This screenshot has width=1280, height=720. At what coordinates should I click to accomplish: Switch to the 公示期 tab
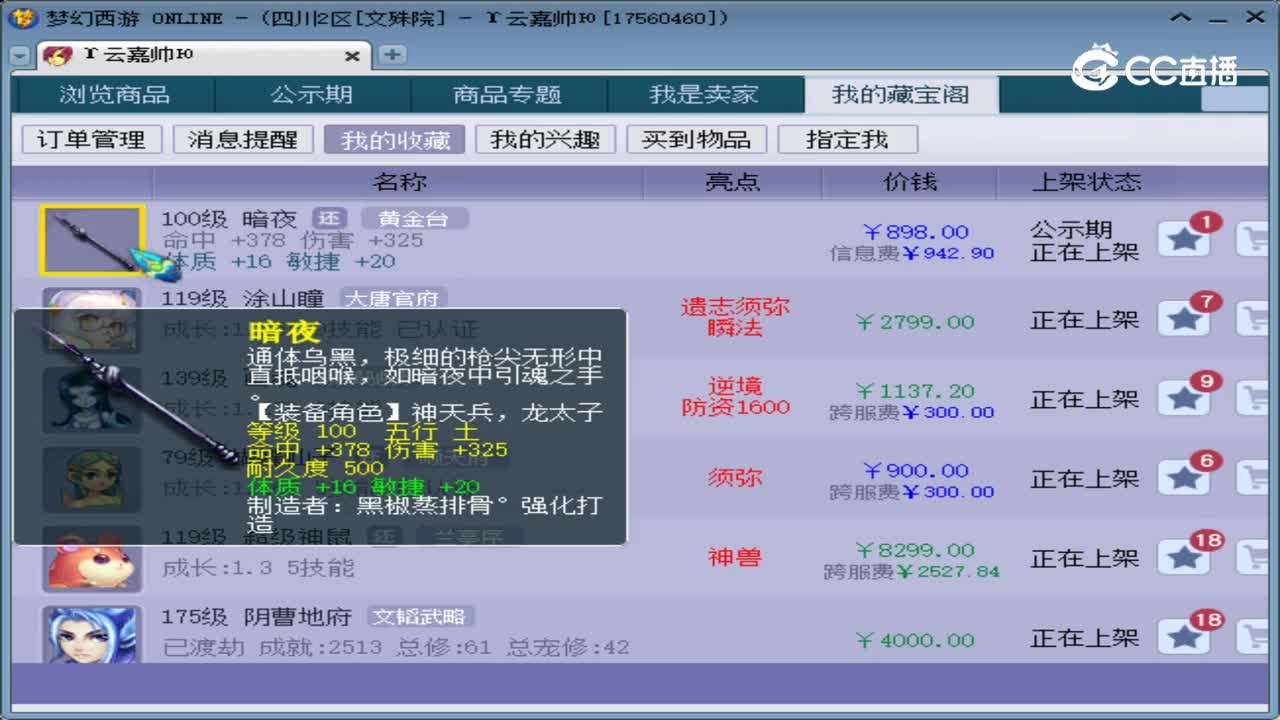coord(311,95)
